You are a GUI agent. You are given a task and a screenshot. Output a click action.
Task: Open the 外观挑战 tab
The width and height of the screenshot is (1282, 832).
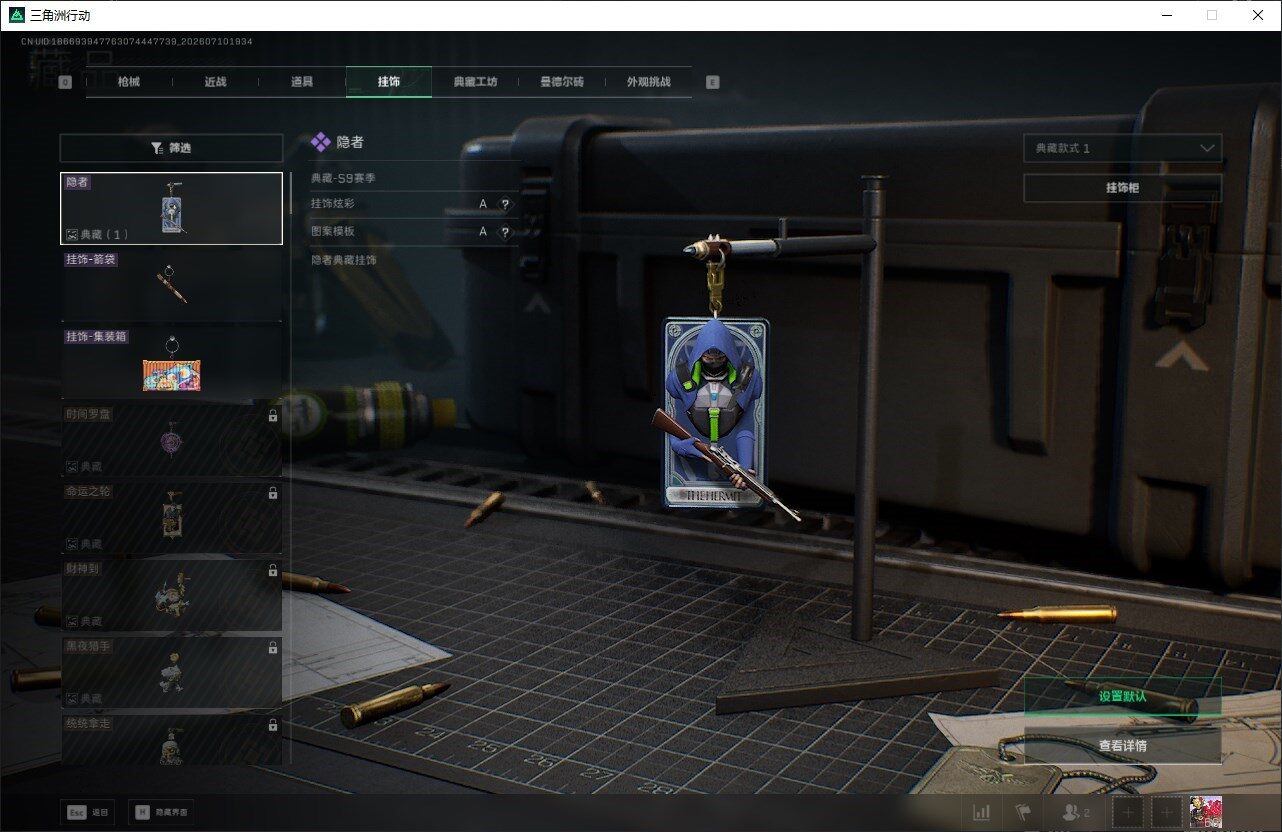(648, 82)
